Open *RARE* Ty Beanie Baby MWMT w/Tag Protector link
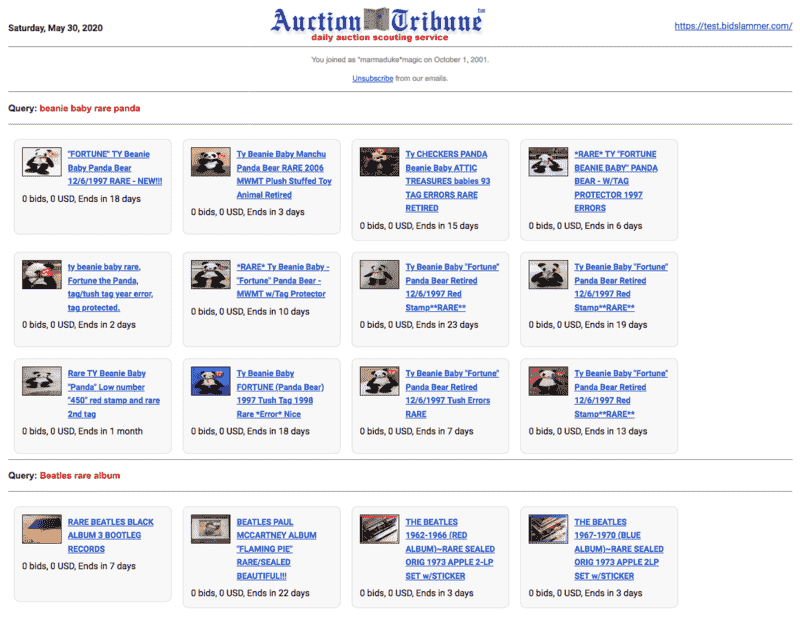Viewport: 800px width, 619px height. tap(282, 281)
